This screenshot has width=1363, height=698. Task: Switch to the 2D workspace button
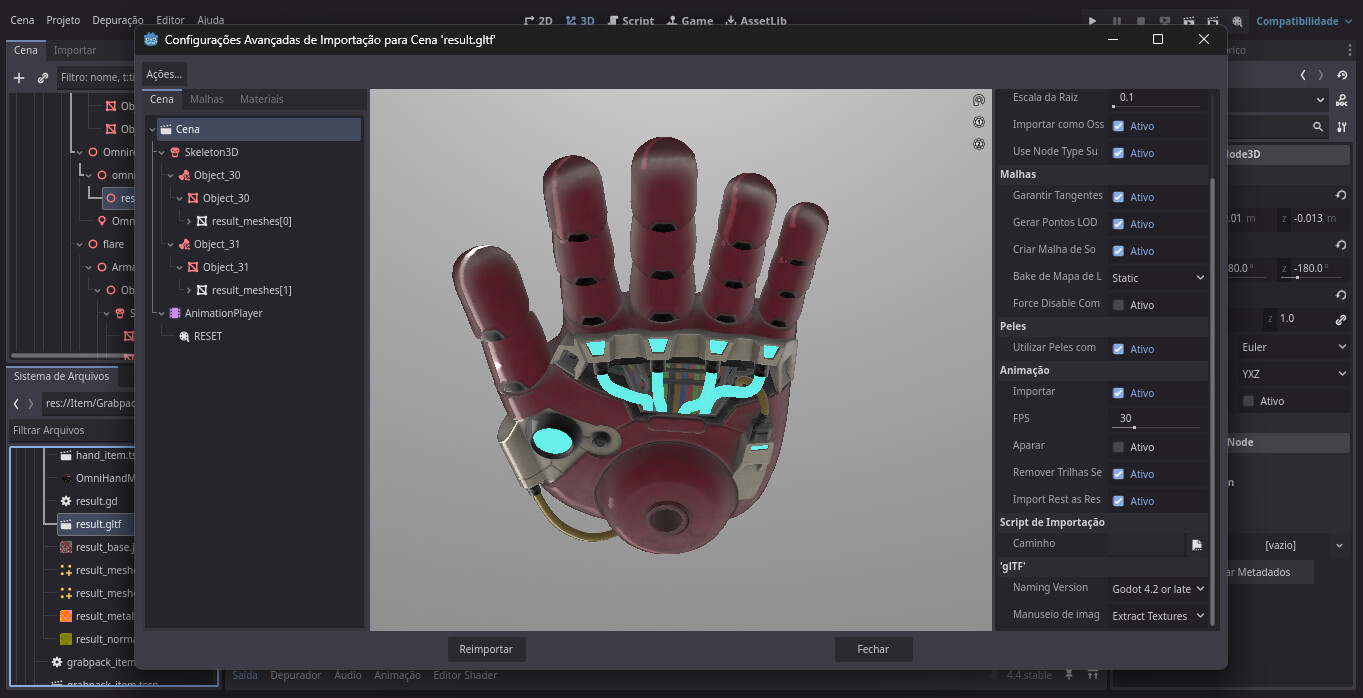[539, 21]
